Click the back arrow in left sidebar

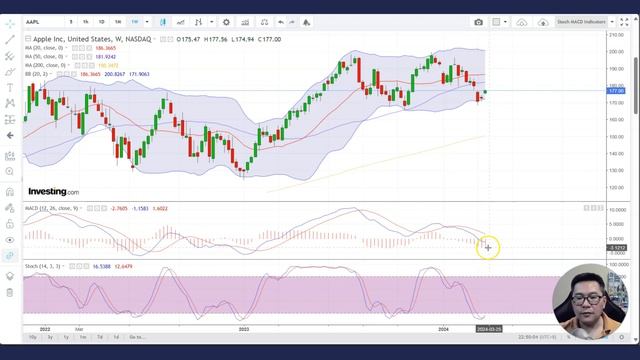pyautogui.click(x=10, y=136)
